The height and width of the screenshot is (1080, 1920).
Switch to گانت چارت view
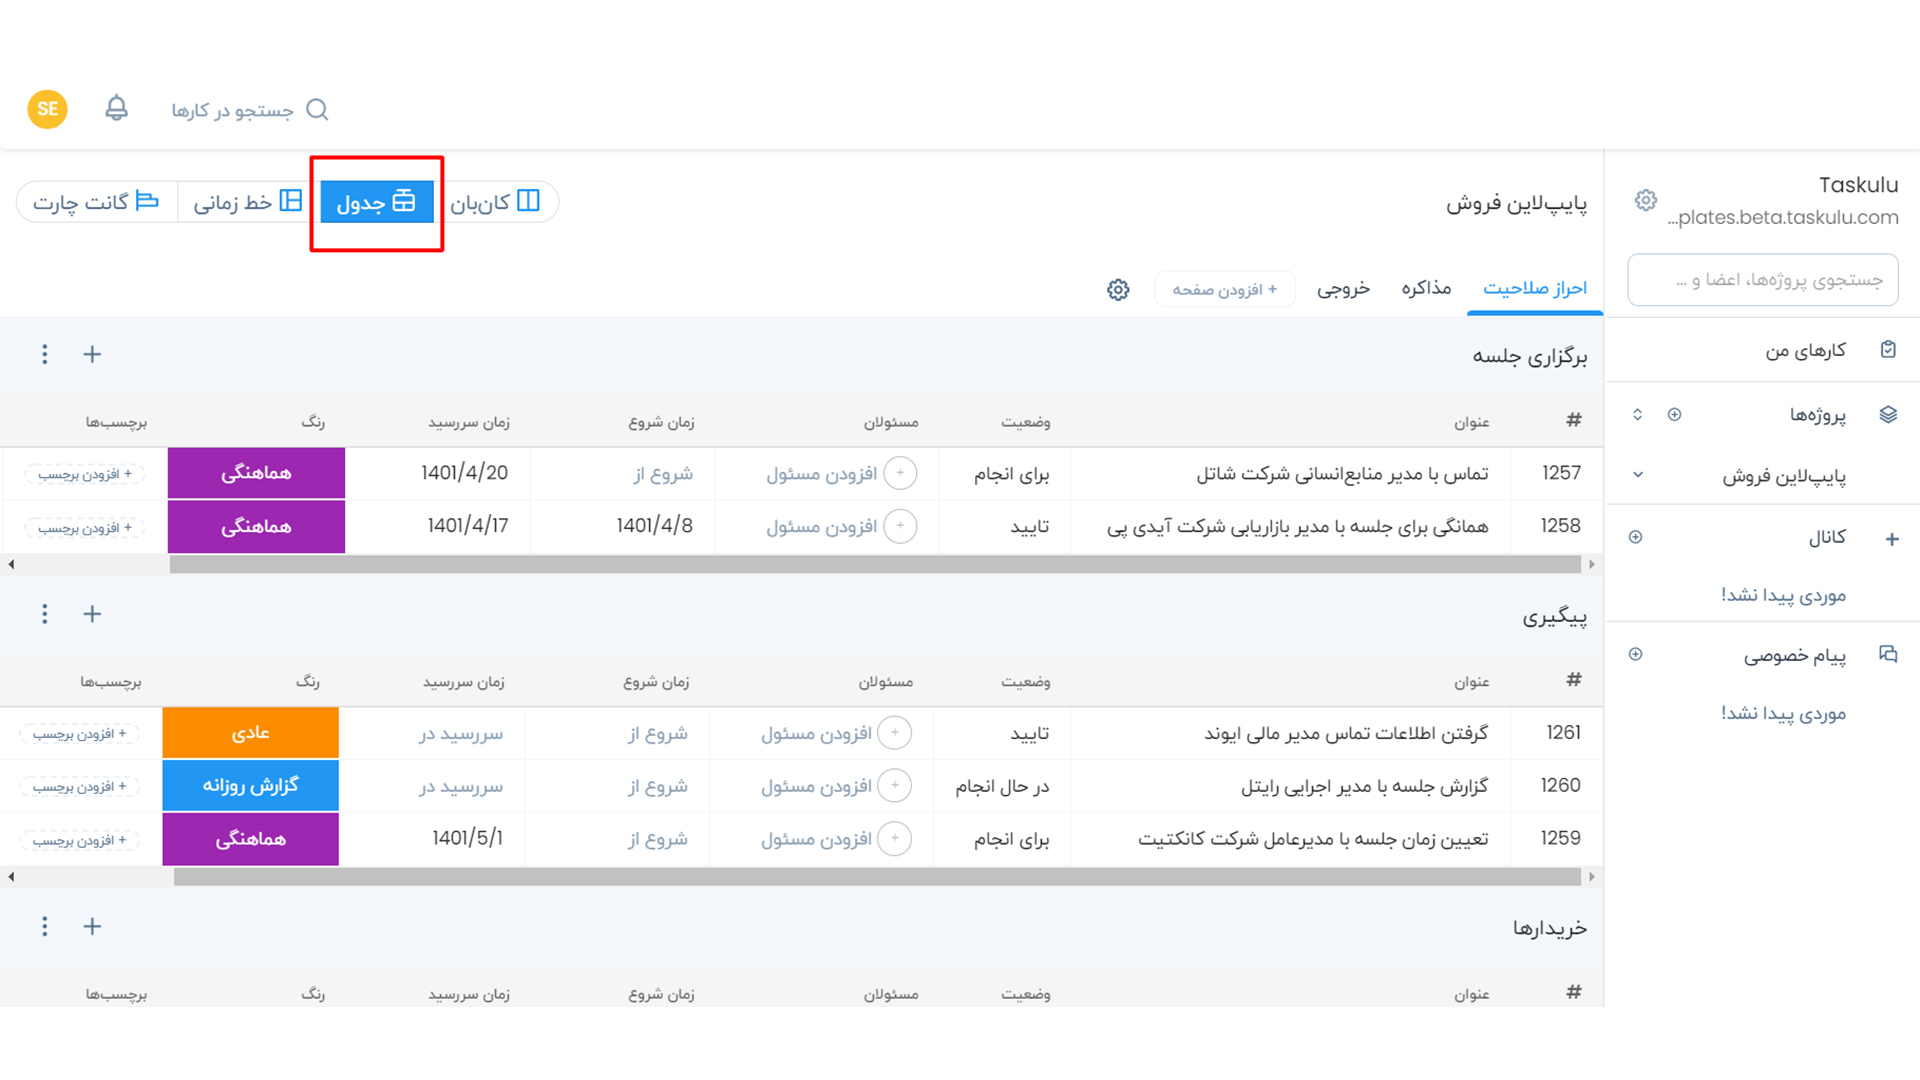[x=96, y=202]
